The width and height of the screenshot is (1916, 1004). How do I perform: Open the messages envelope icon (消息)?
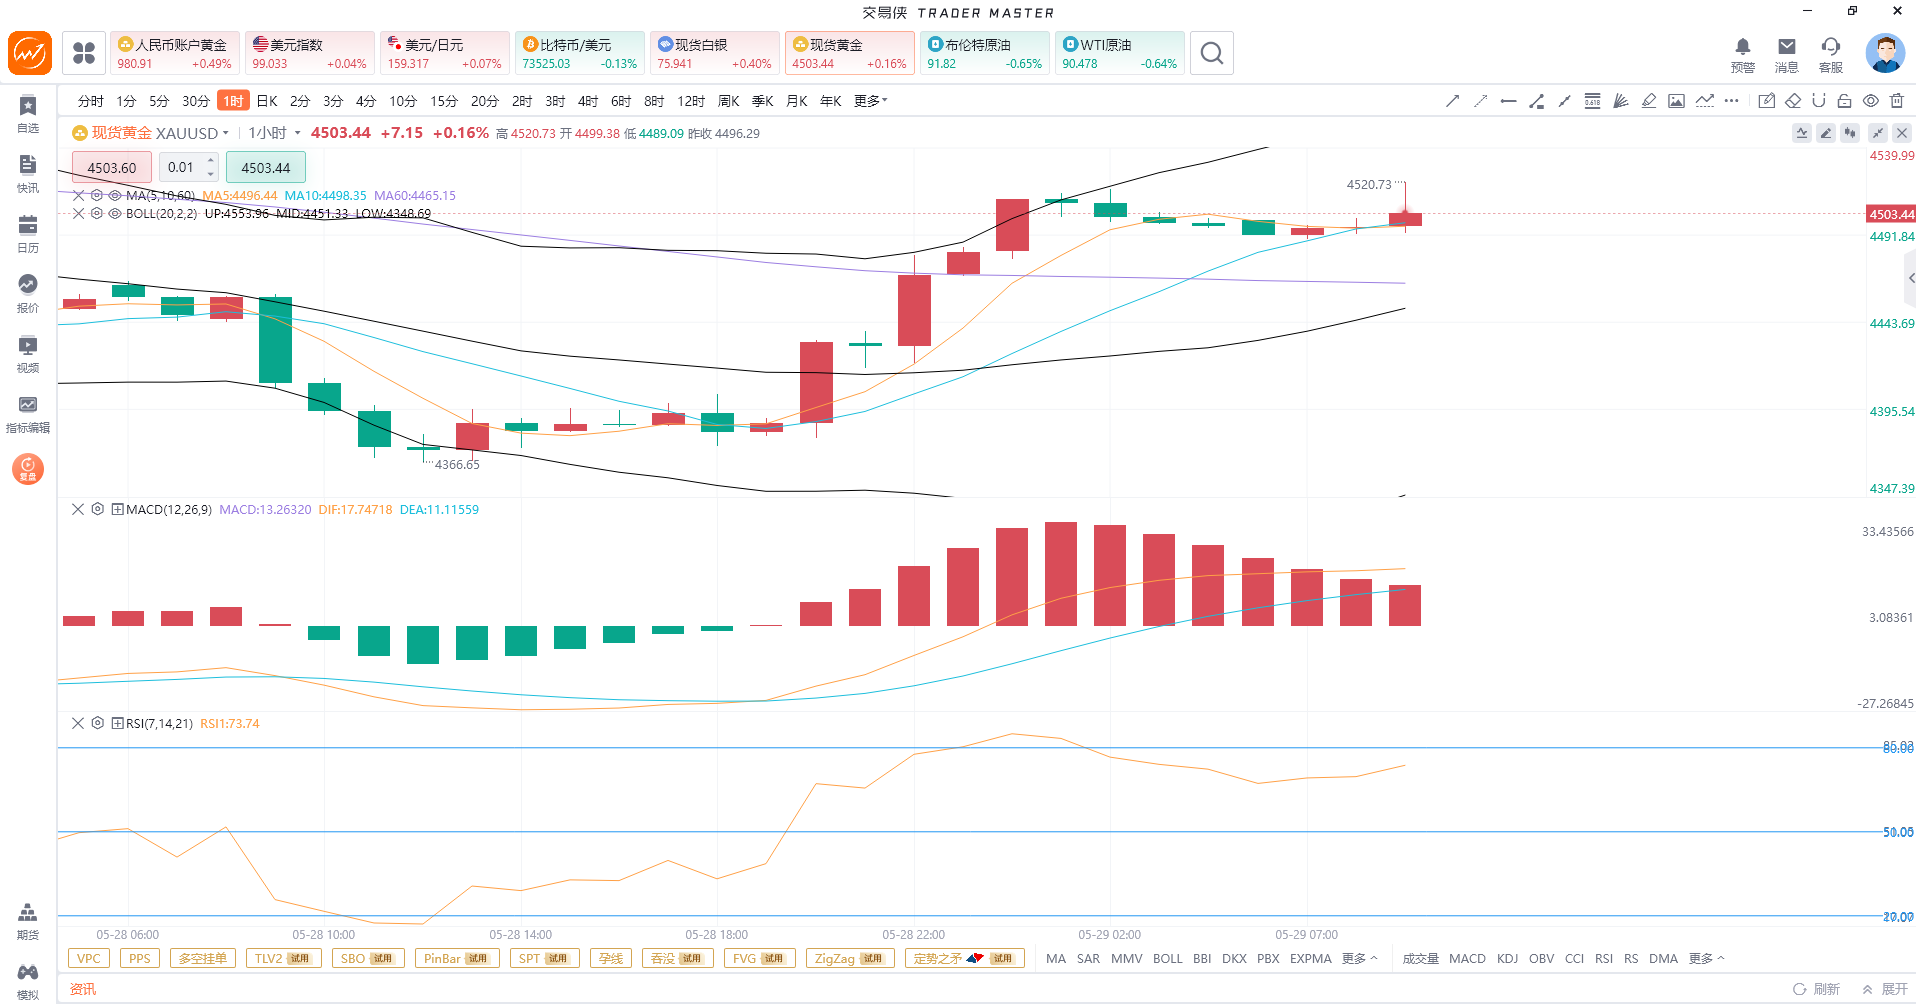click(1787, 54)
